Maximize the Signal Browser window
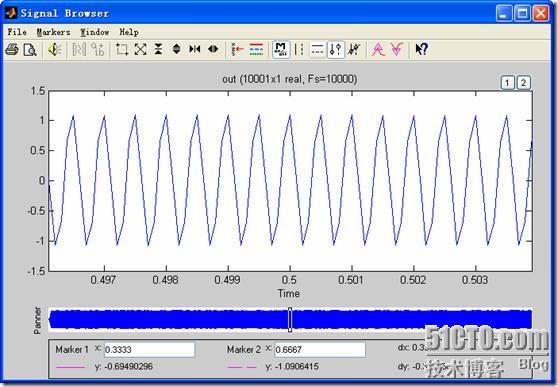This screenshot has height=387, width=558. 522,14
